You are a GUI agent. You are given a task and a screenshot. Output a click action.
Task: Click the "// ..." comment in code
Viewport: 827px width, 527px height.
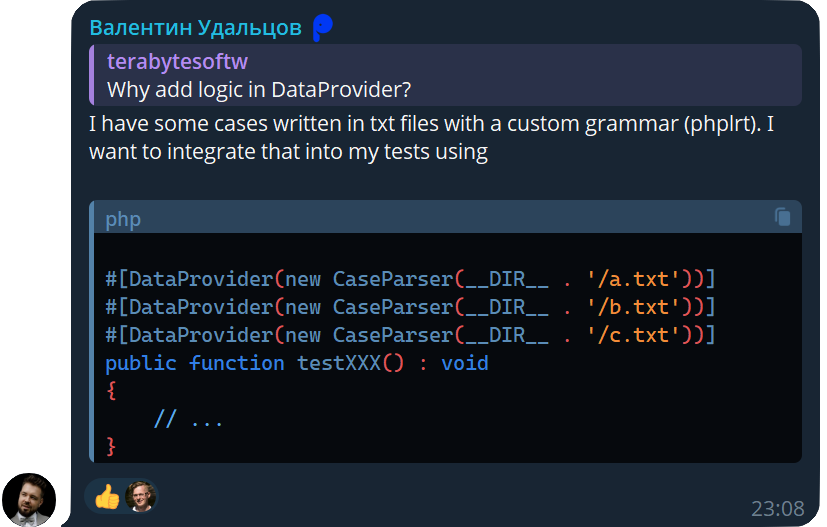(188, 419)
